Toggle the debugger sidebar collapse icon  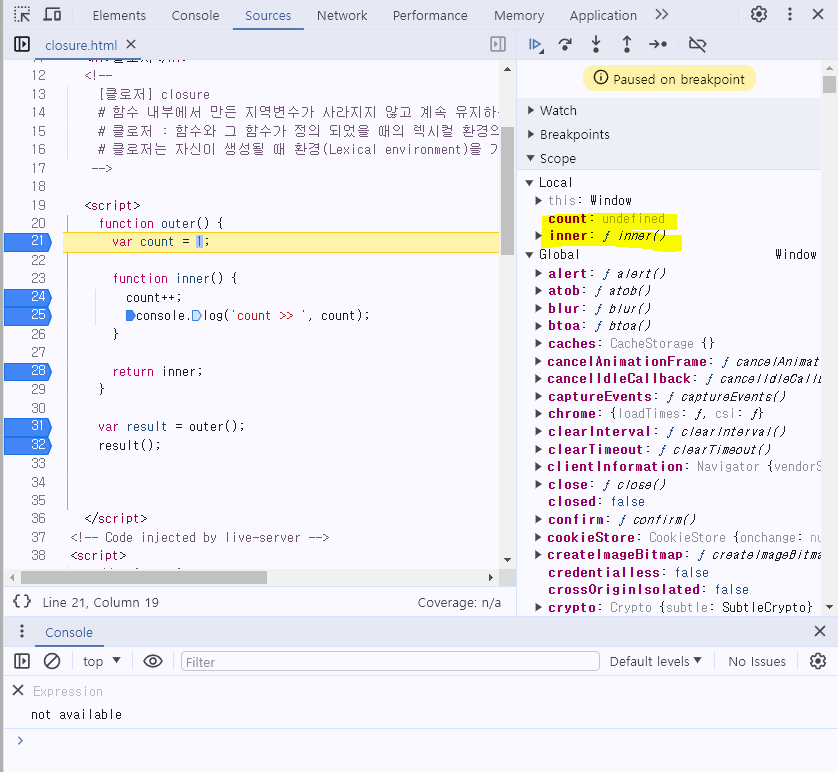coord(498,44)
